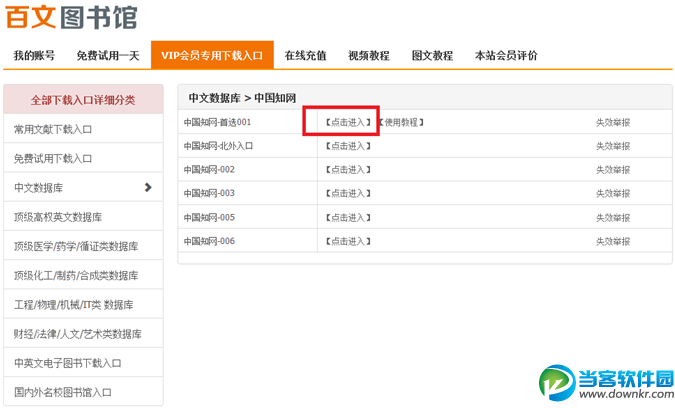Click the 中国知网-北外入口 row name
Viewport: 675px width, 408px height.
click(x=218, y=146)
